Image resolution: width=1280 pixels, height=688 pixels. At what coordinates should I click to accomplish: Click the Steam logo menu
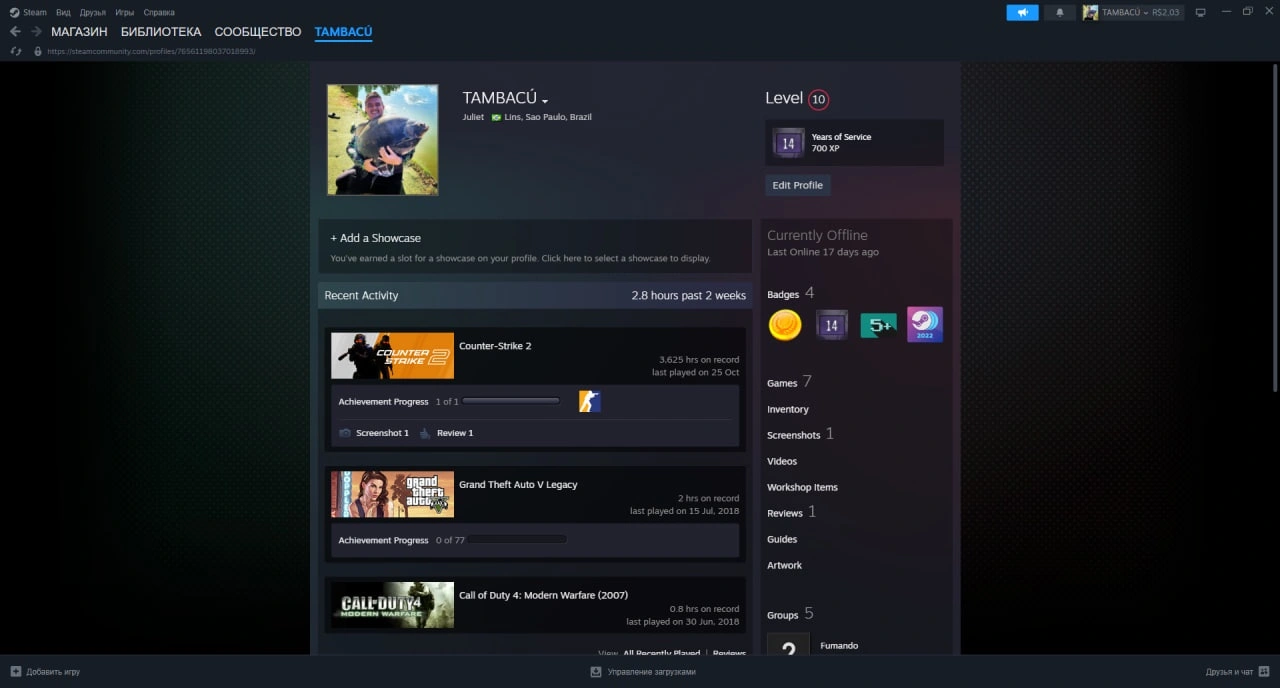tap(14, 12)
